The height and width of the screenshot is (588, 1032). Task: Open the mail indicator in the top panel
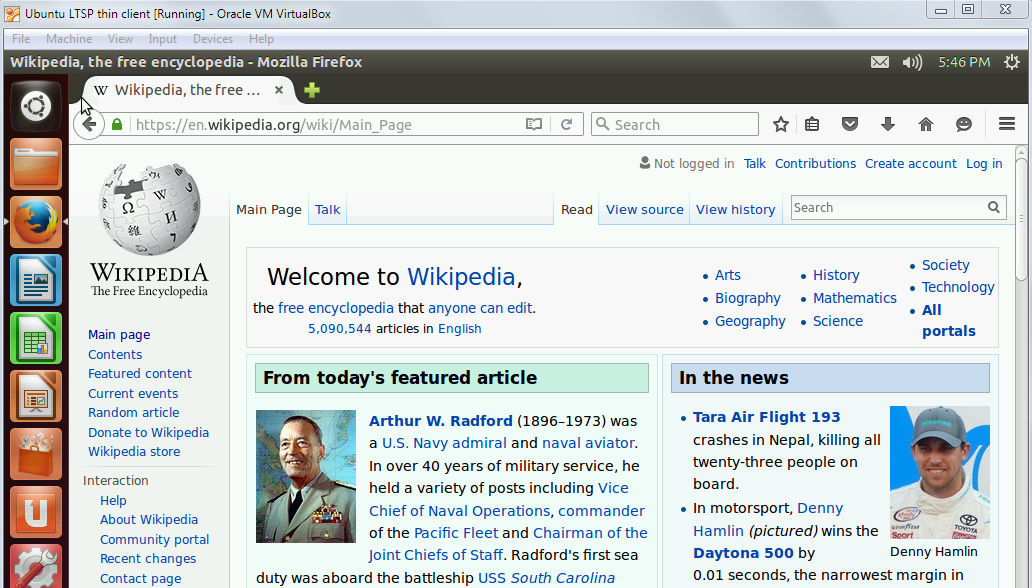point(880,62)
